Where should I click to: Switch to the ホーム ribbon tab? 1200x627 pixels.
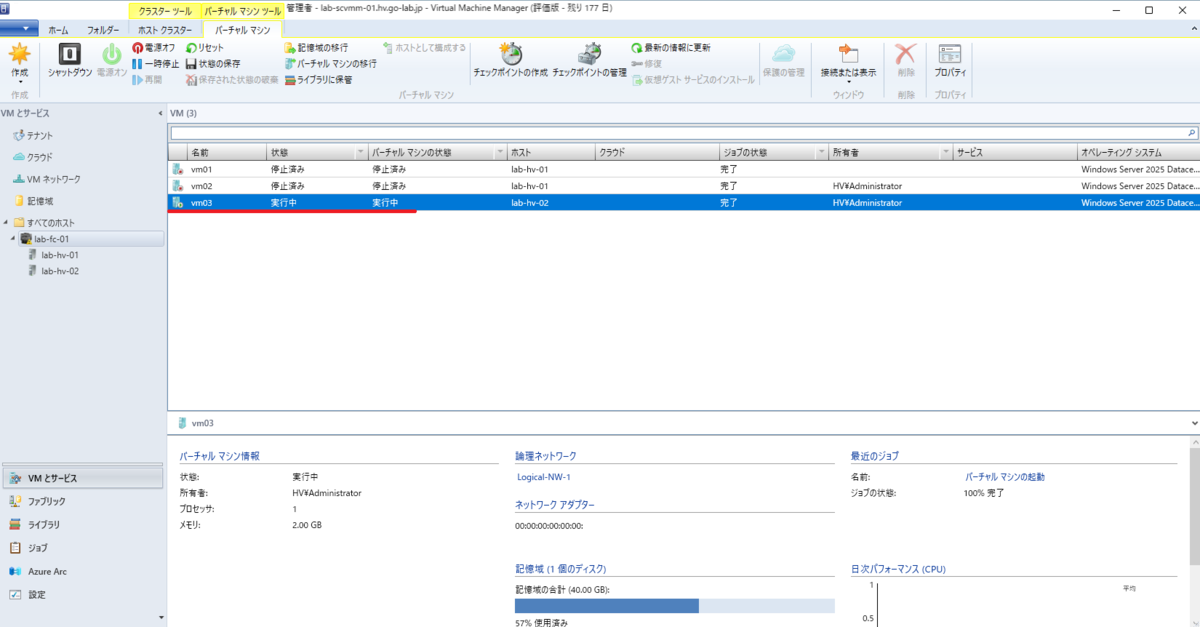tap(59, 30)
